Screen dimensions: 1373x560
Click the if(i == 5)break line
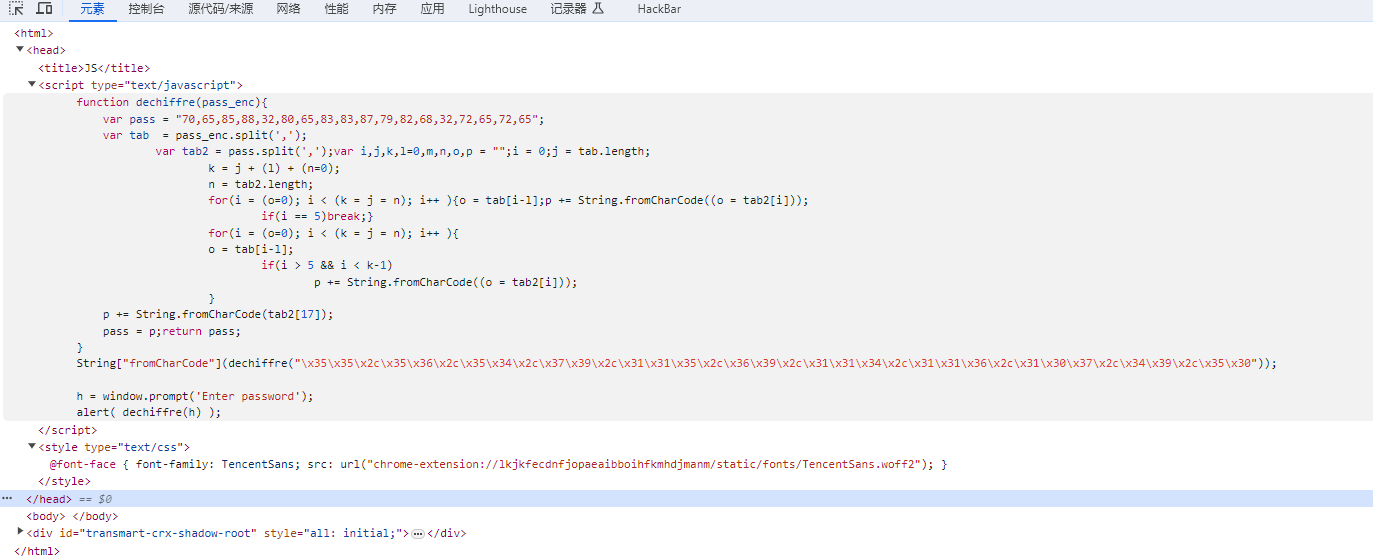pos(317,216)
